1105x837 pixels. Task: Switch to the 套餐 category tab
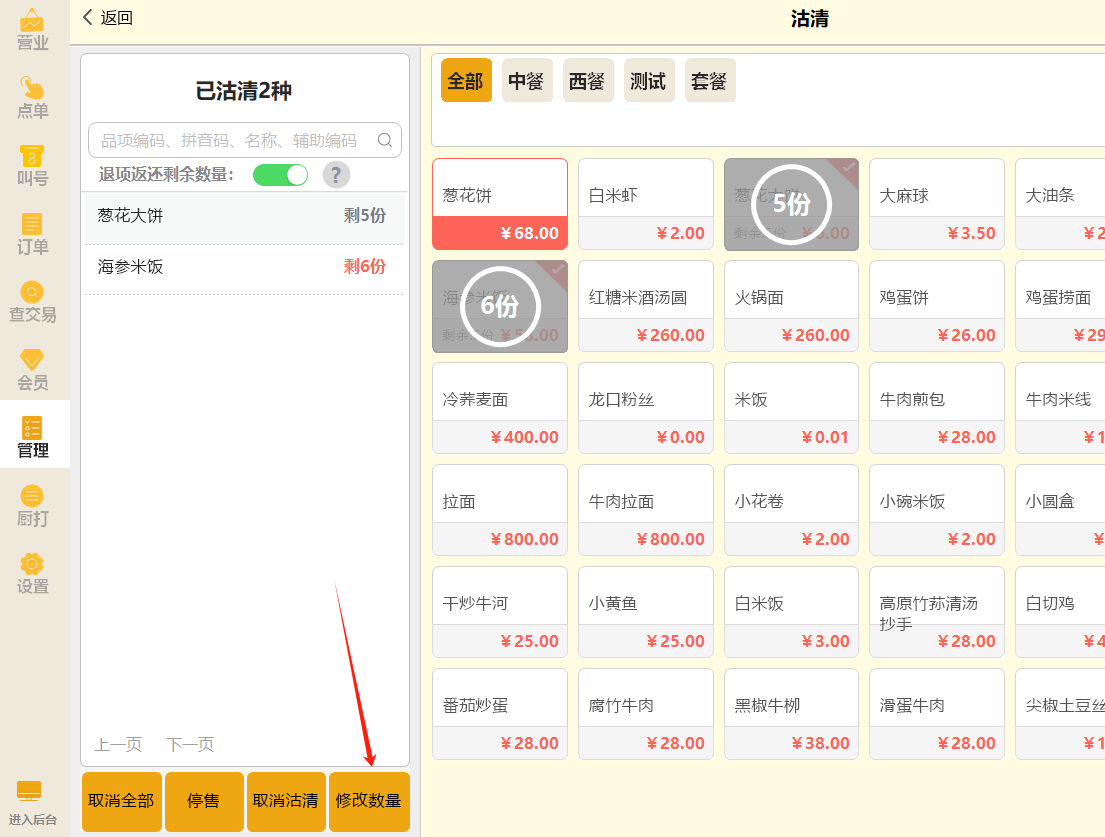tap(710, 80)
